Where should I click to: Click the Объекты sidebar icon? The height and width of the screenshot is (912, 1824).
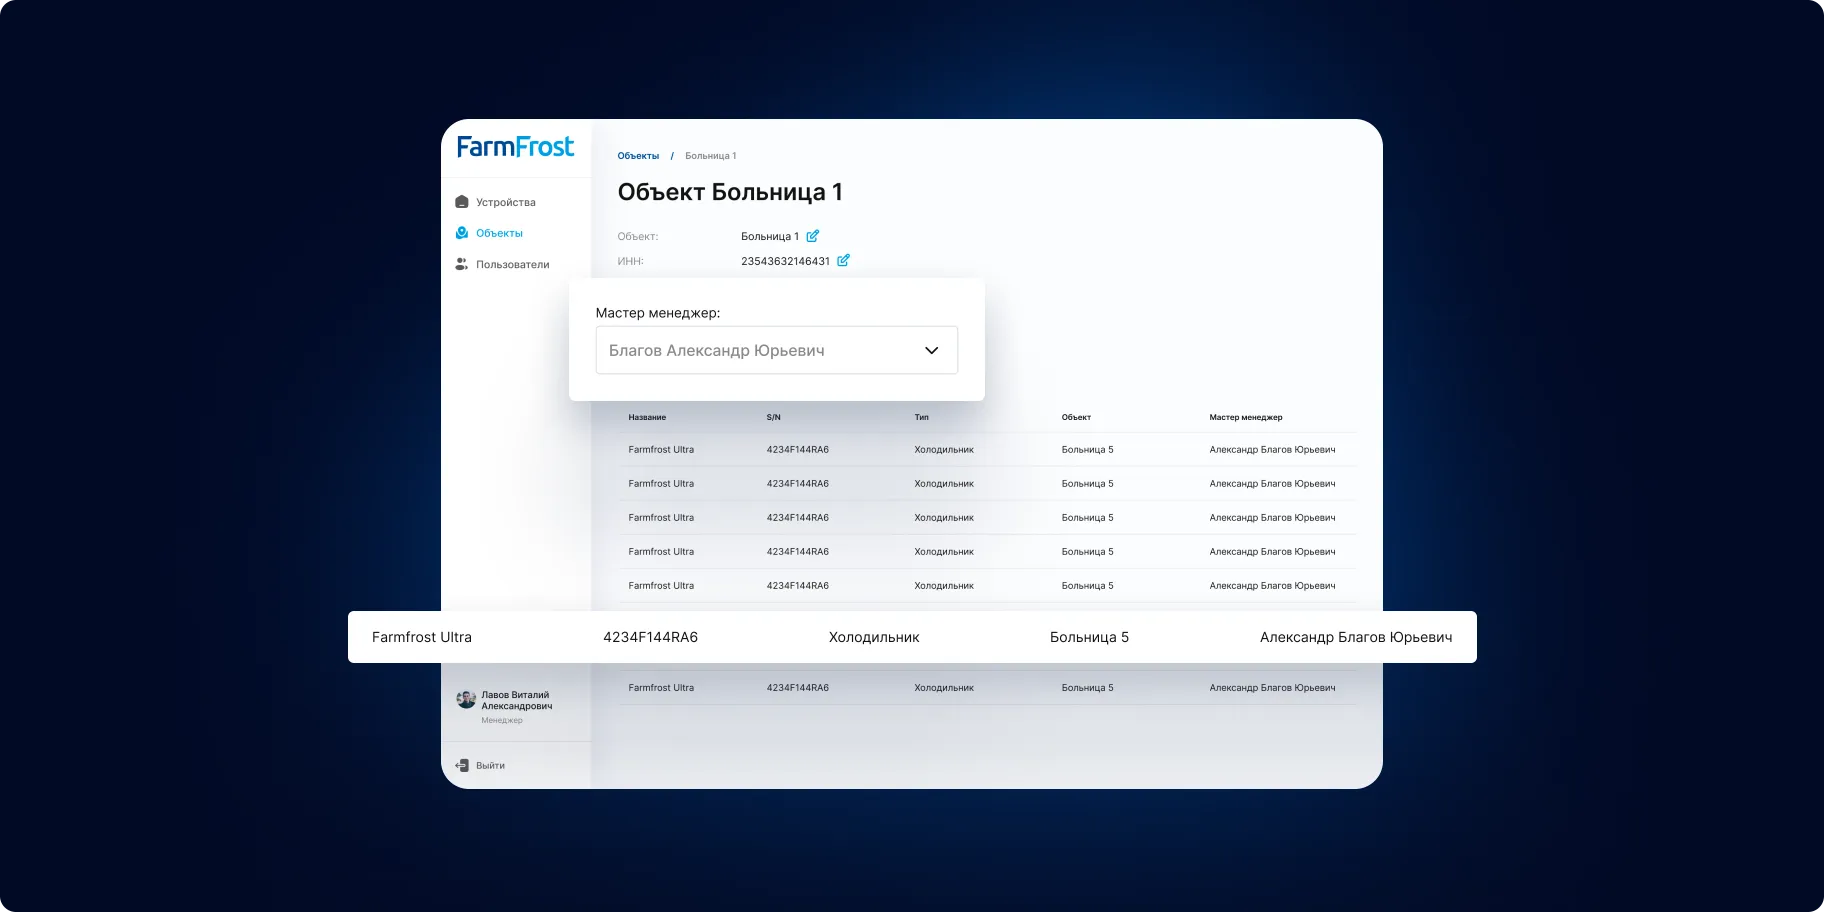click(x=462, y=233)
